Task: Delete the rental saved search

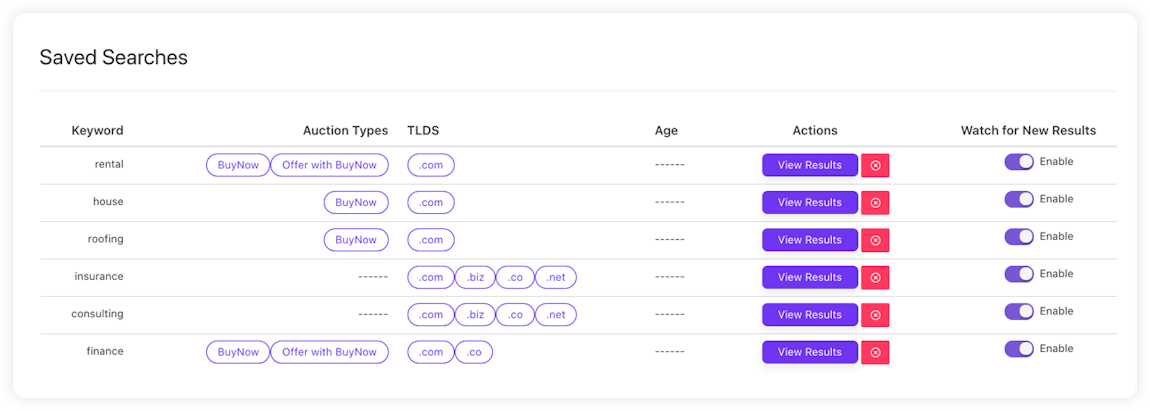Action: point(875,166)
